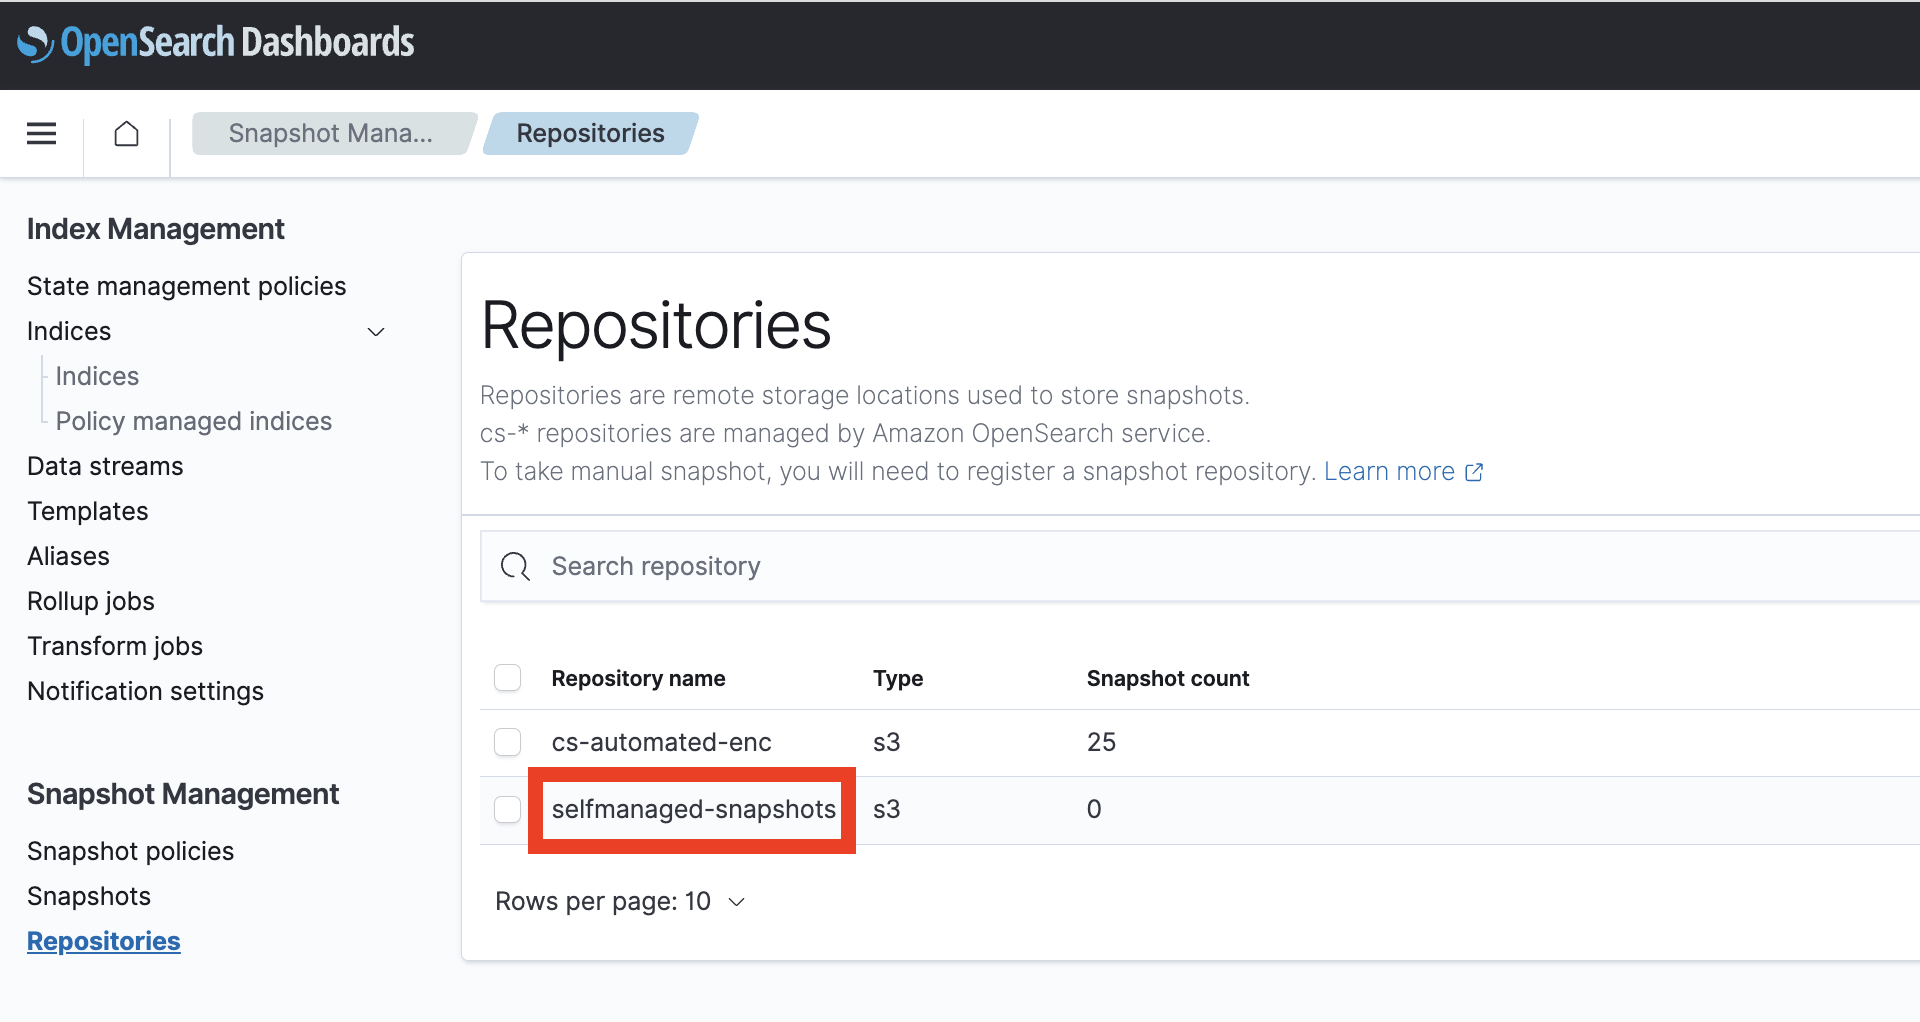Collapse the Indices sidebar section chevron
Screen dimensions: 1920x1022
(376, 332)
